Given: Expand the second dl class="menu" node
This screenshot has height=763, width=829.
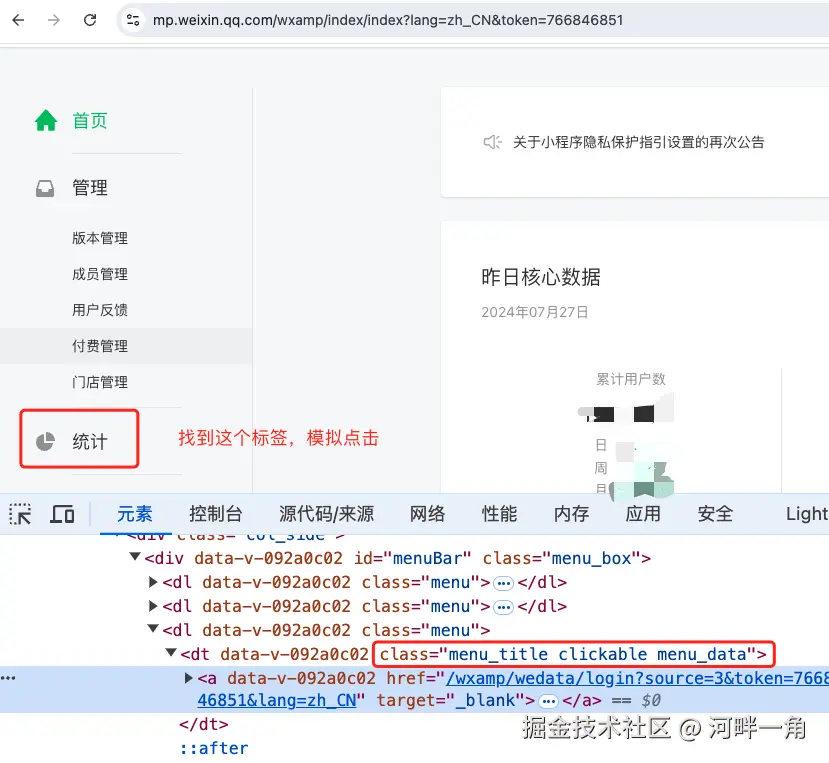Looking at the screenshot, I should 153,606.
